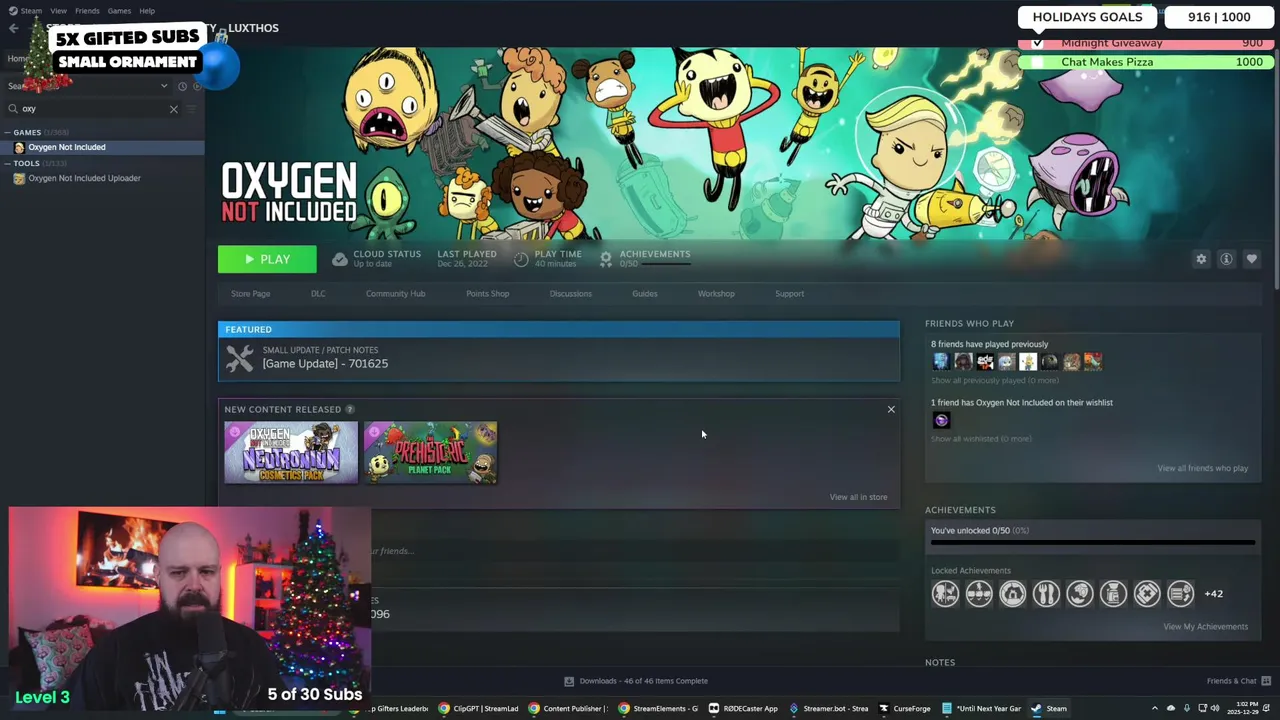Open Downloads status at the bottom bar
This screenshot has height=720, width=1280.
pos(636,681)
